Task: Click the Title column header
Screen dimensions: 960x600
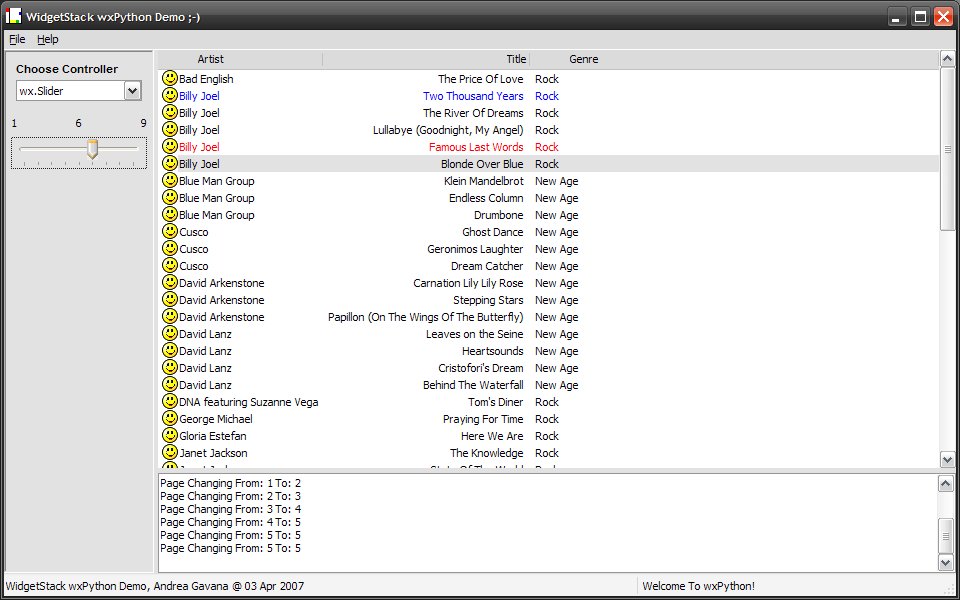Action: [516, 59]
